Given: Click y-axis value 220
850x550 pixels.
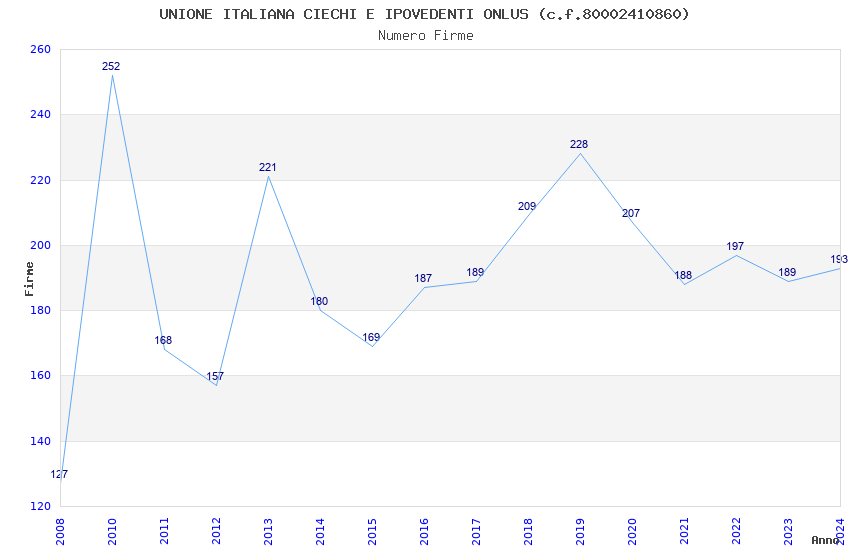Looking at the screenshot, I should coord(41,180).
